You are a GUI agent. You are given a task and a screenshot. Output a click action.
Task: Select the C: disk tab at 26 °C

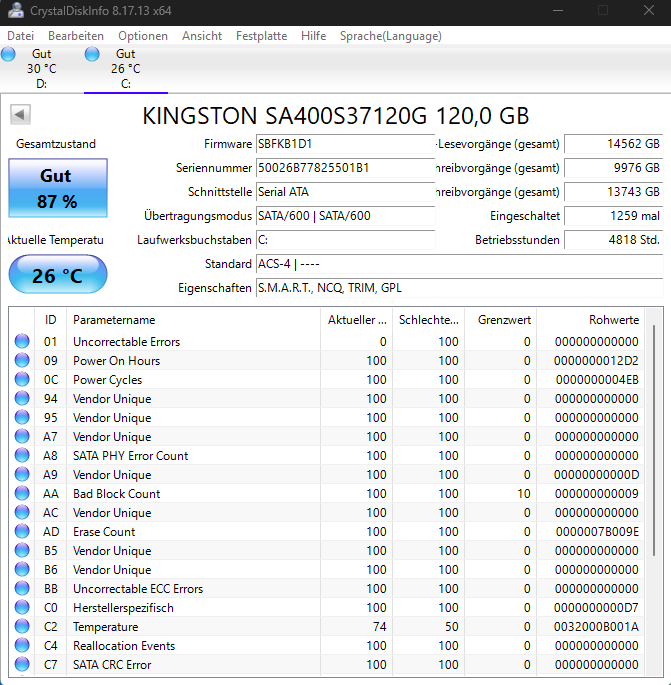[x=126, y=69]
